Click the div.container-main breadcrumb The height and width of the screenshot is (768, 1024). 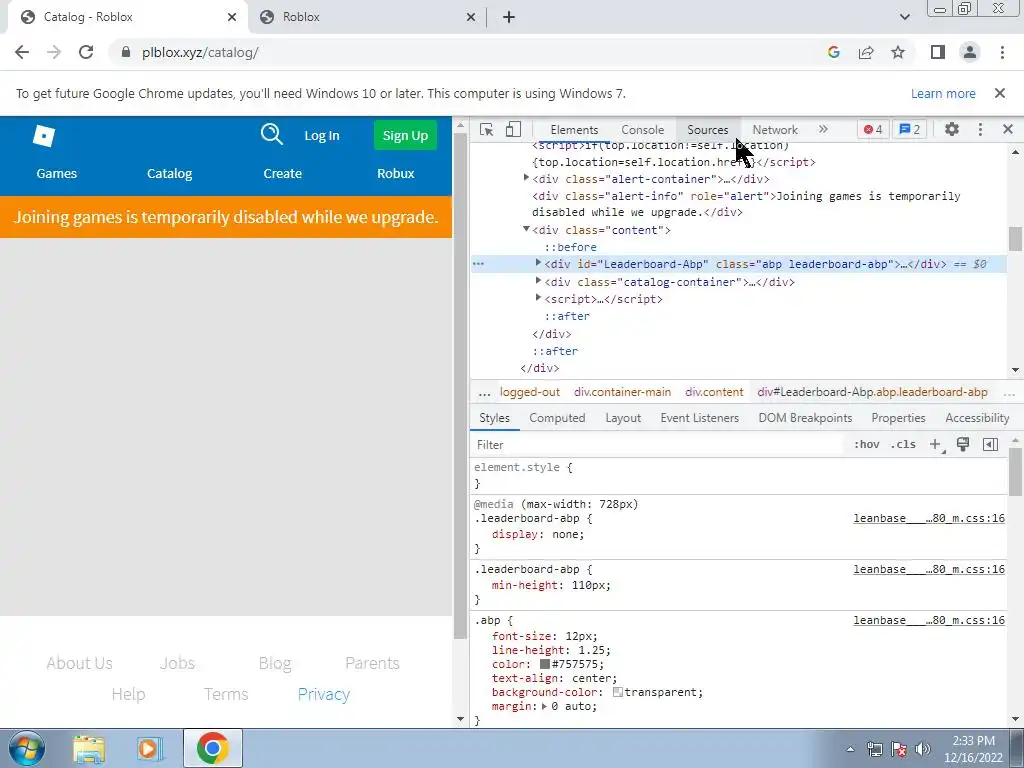click(x=622, y=392)
